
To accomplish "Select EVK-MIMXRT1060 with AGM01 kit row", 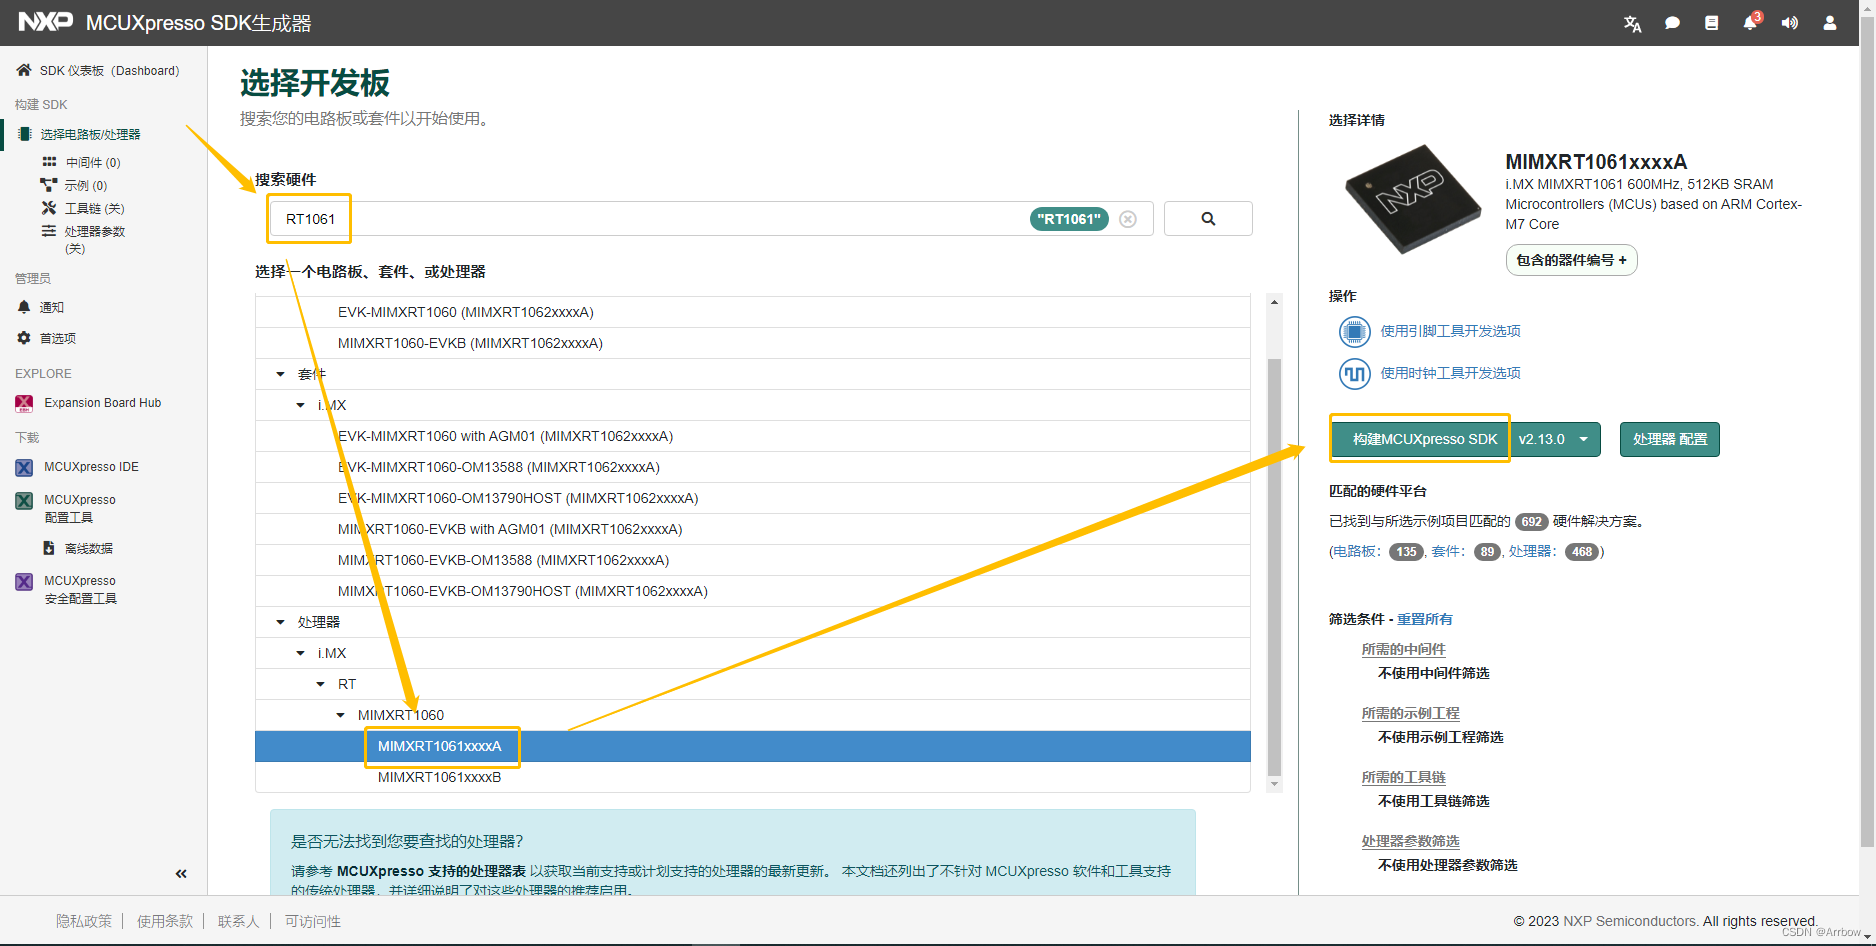I will click(753, 436).
